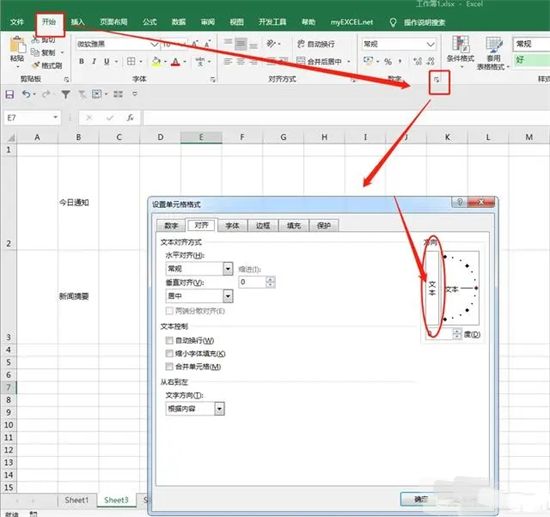The image size is (550, 517).
Task: Customize Quick Access Toolbar dropdown
Action: 135,94
